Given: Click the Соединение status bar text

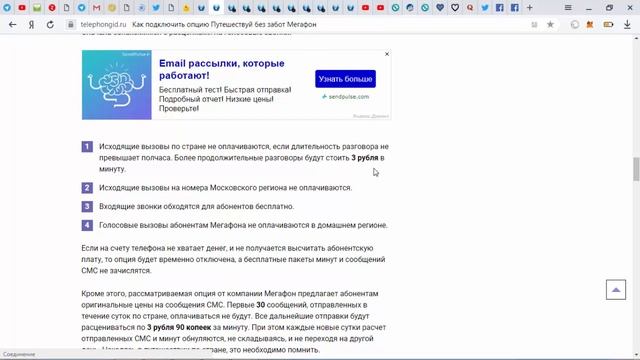Looking at the screenshot, I should tap(19, 354).
